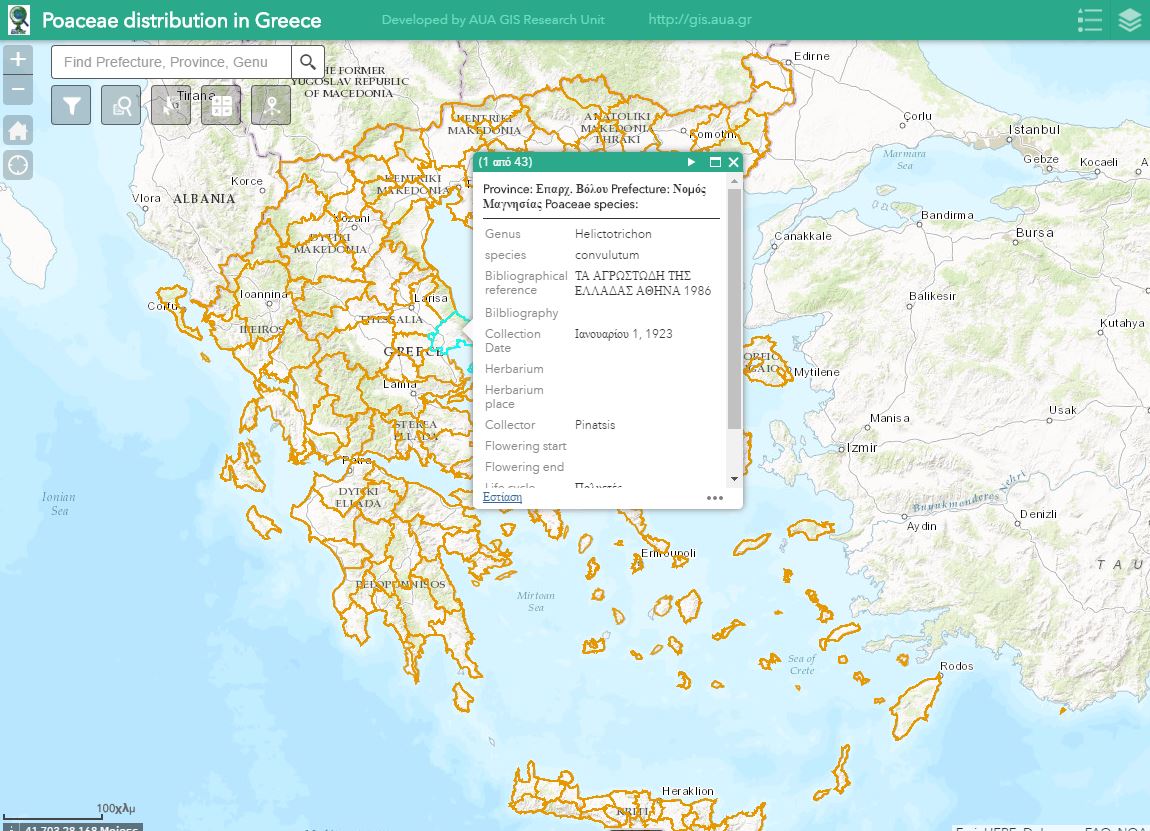The width and height of the screenshot is (1150, 831).
Task: Open the Filter widget
Action: (x=72, y=105)
